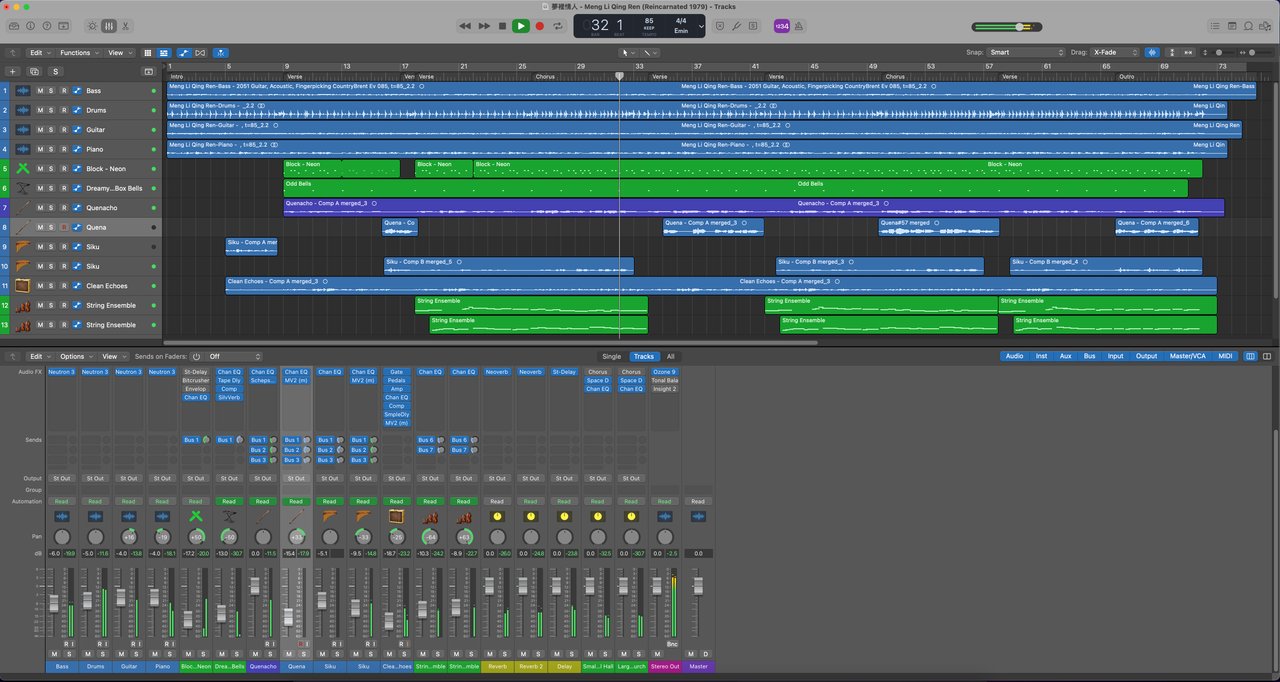
Task: Open the Drag X-Fade dropdown
Action: (1116, 52)
